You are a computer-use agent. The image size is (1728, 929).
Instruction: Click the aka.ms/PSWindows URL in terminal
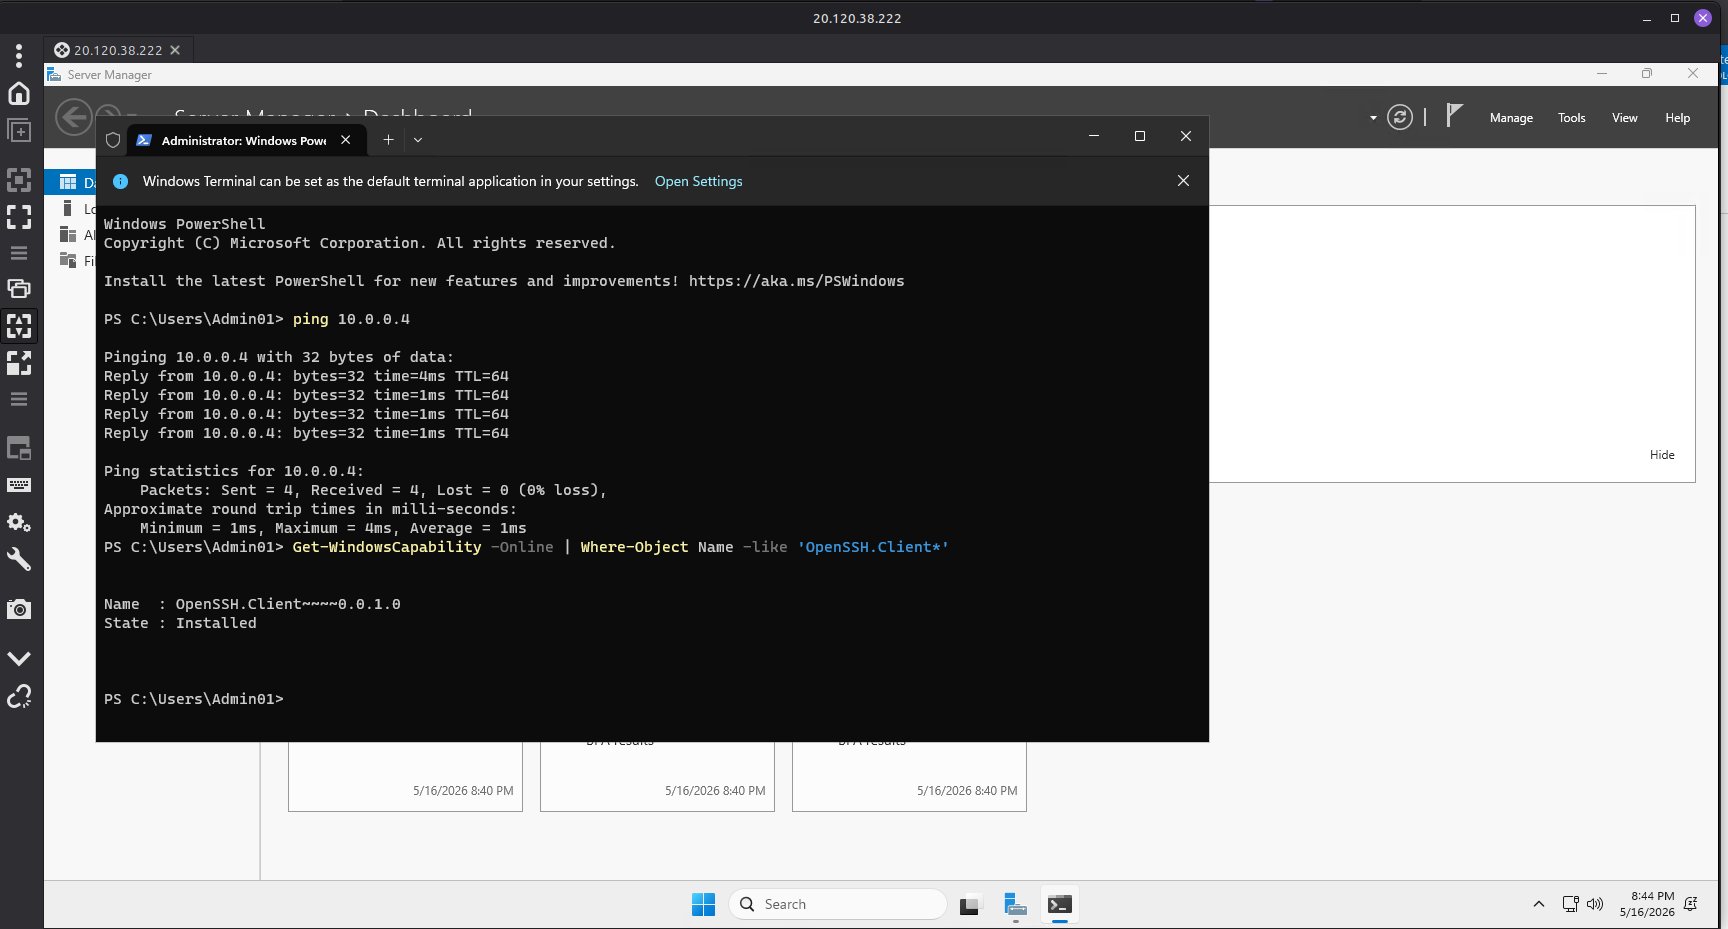(x=796, y=281)
